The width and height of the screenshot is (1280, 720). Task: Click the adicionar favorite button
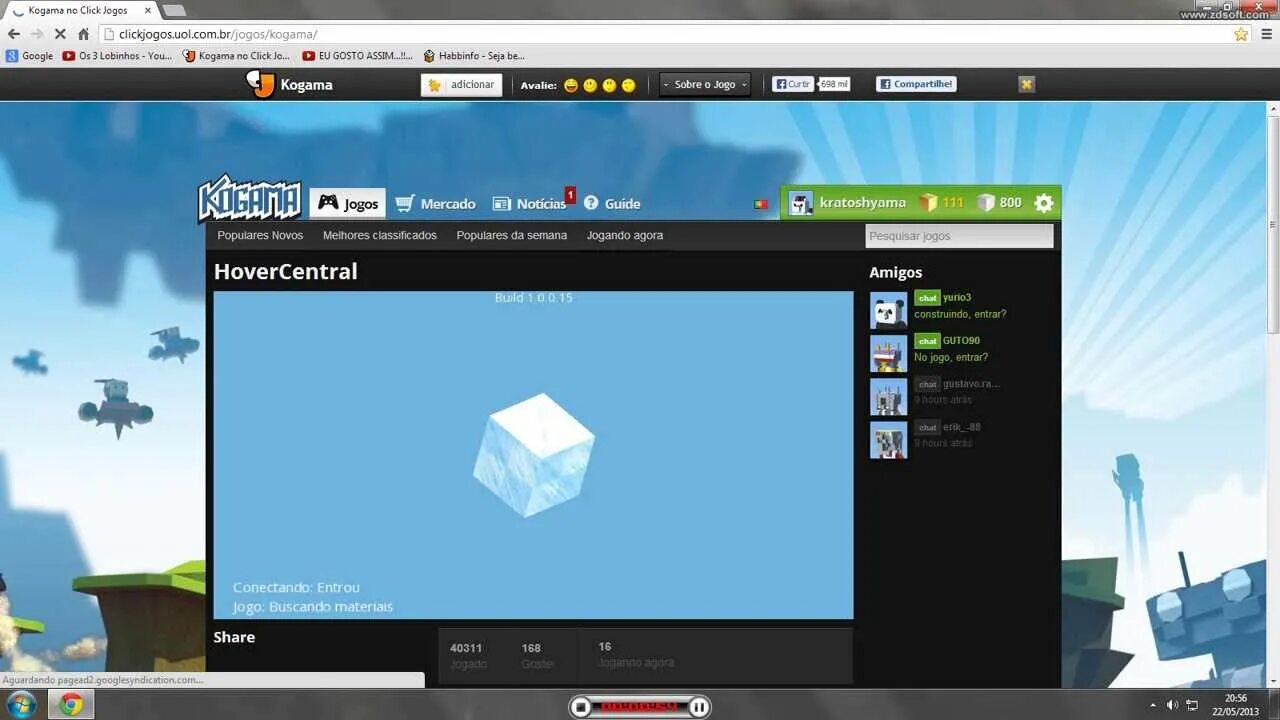(x=461, y=85)
